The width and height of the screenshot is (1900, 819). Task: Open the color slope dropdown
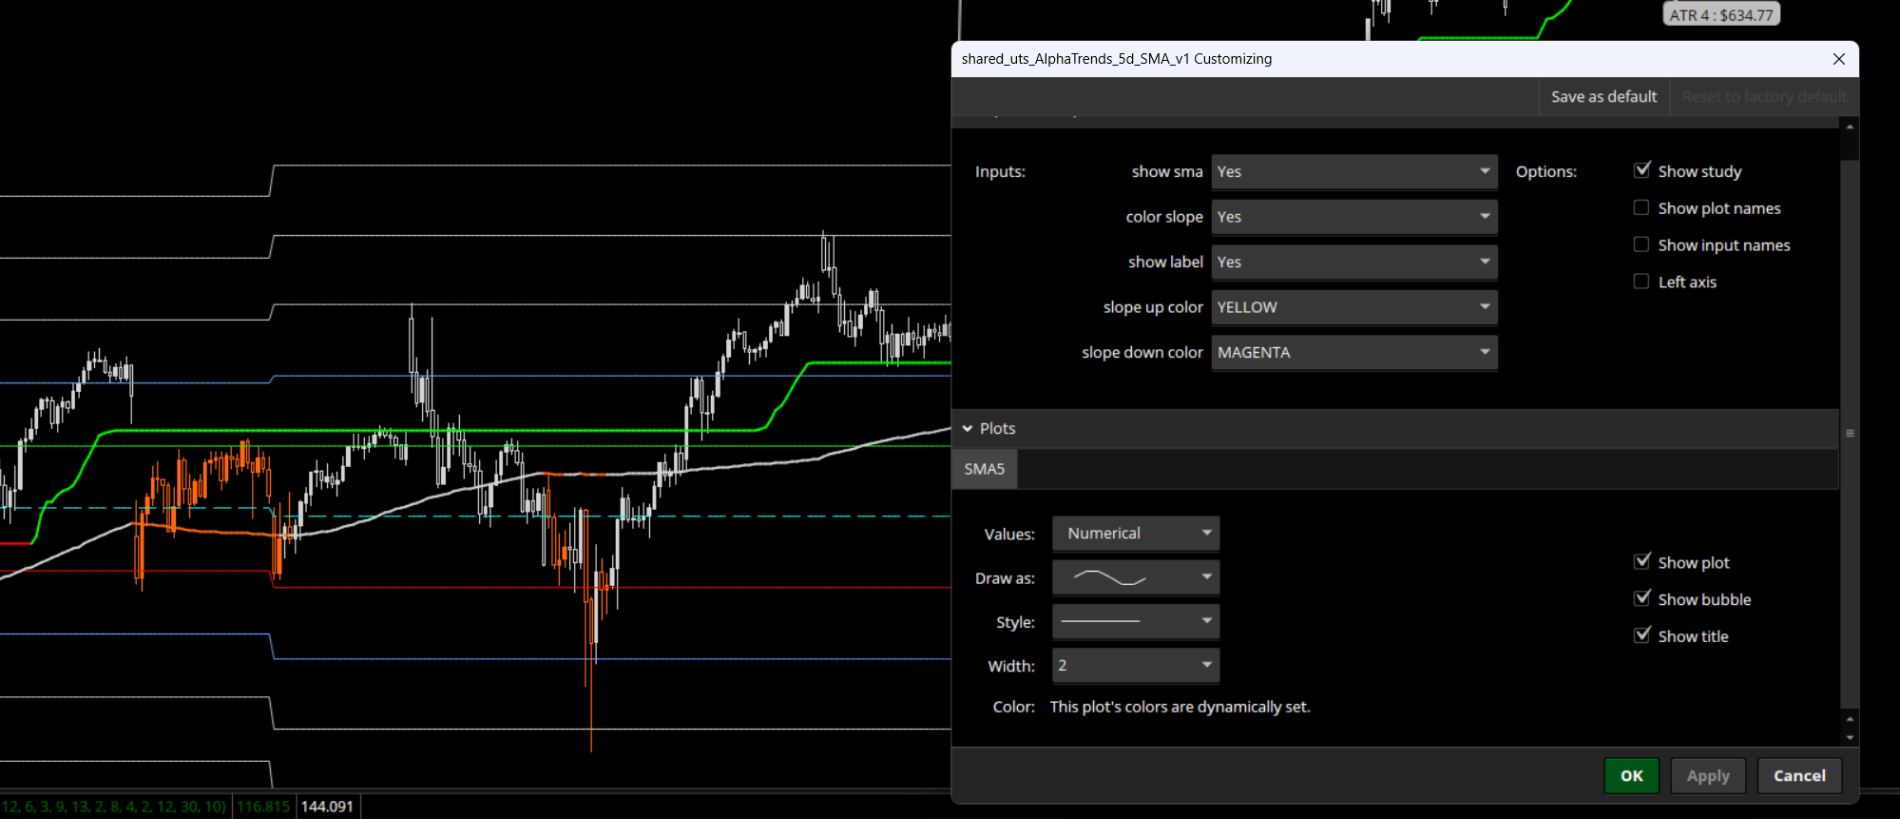click(x=1354, y=217)
